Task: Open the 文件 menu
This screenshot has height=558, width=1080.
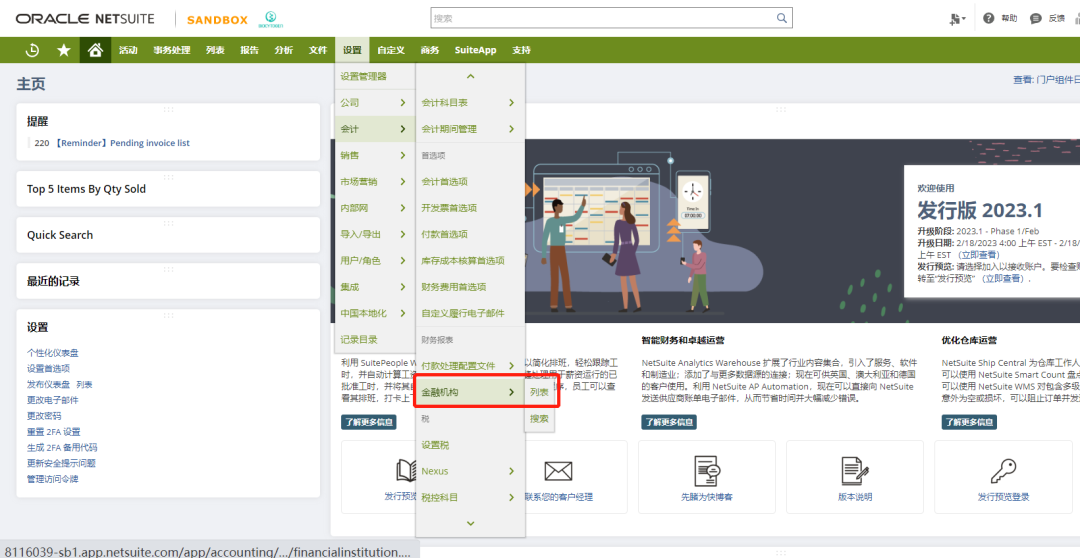Action: pos(318,50)
